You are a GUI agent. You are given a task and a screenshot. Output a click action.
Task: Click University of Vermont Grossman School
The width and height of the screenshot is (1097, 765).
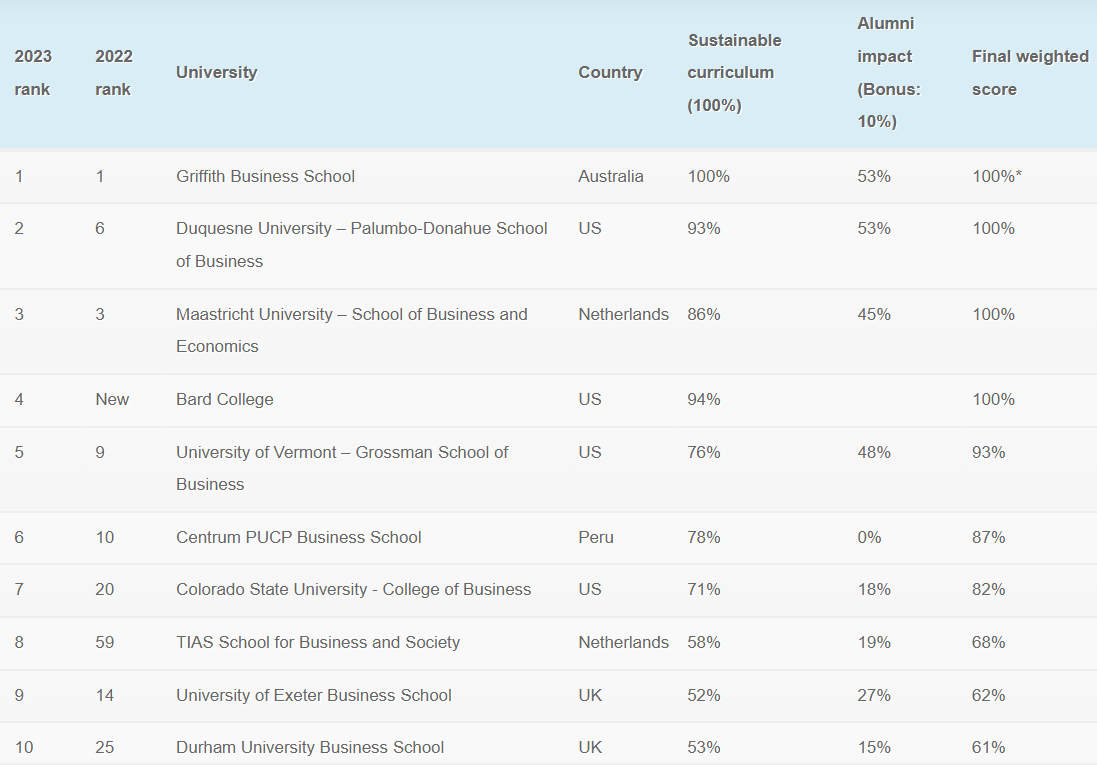[x=341, y=468]
